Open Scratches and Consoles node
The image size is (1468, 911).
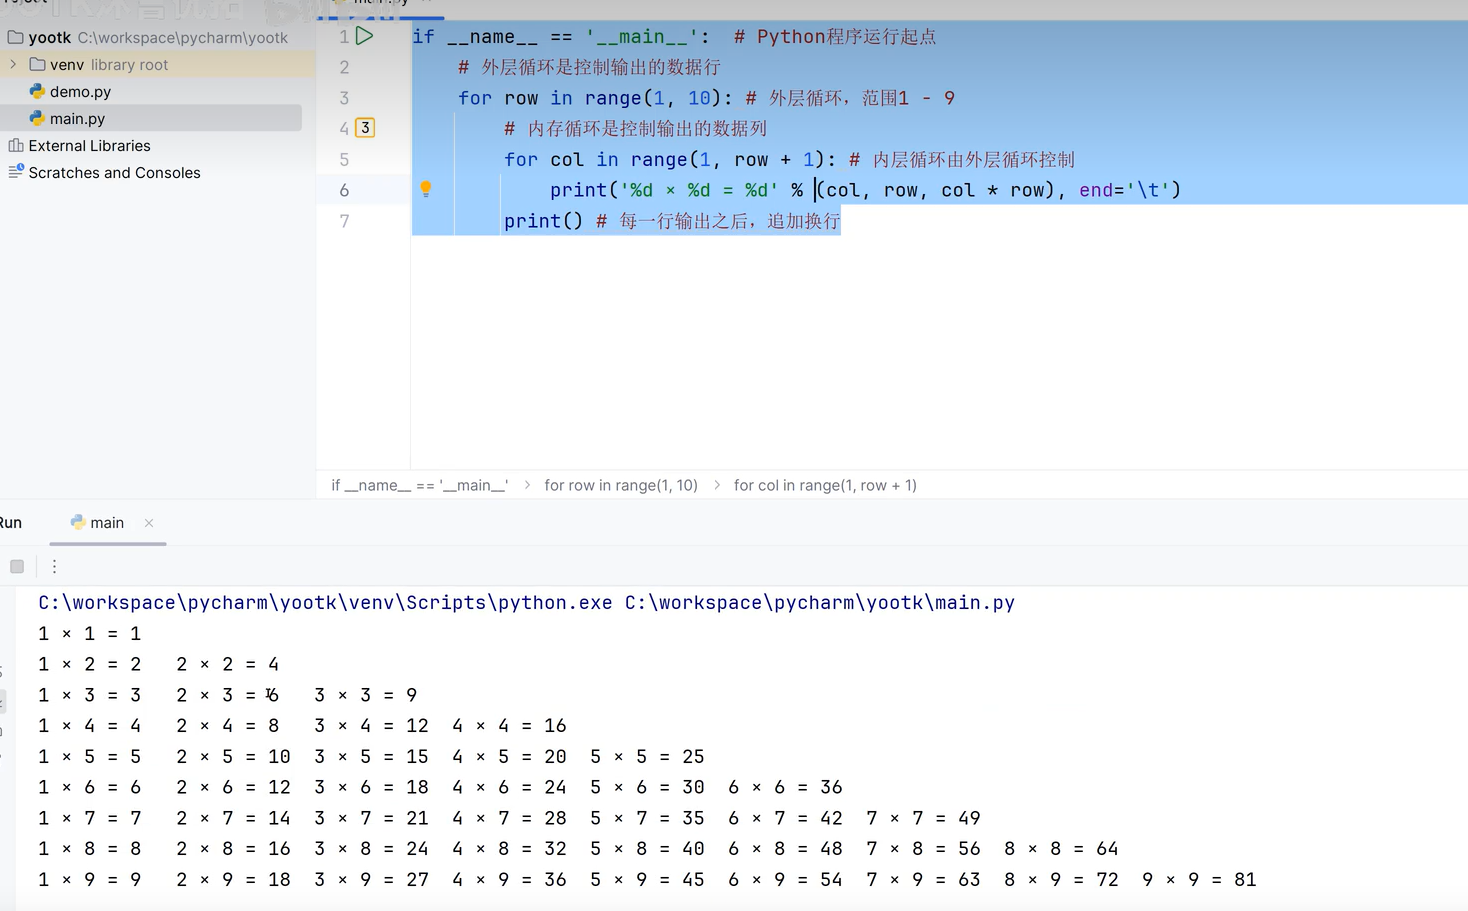point(114,172)
